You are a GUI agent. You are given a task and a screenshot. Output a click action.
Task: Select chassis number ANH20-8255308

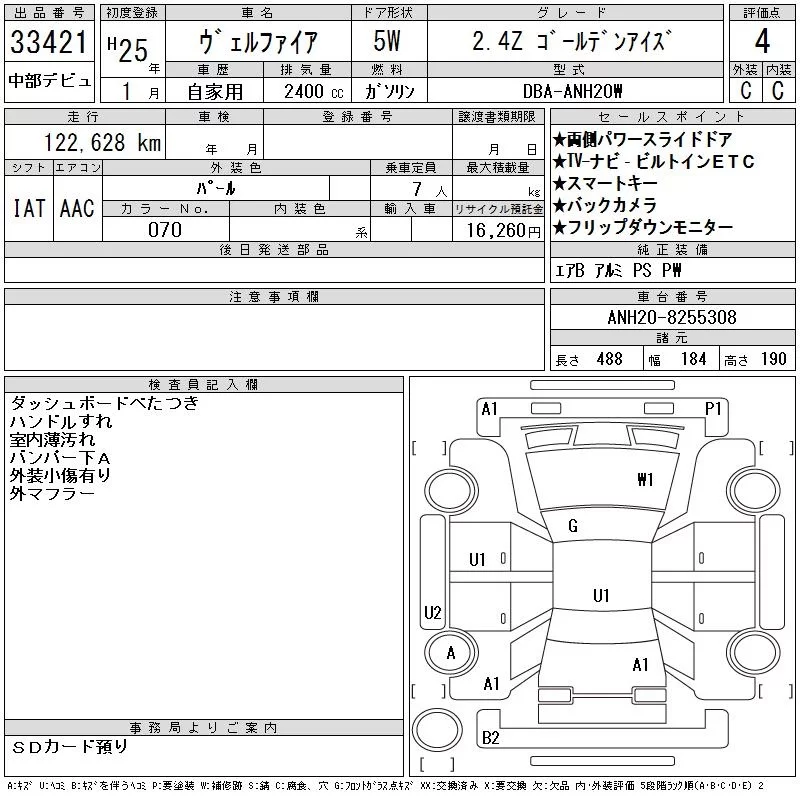click(672, 318)
